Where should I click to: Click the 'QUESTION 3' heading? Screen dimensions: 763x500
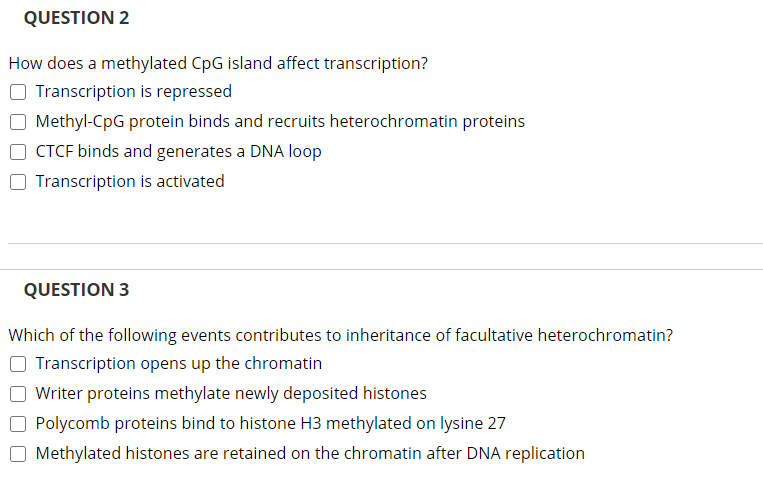pos(76,290)
